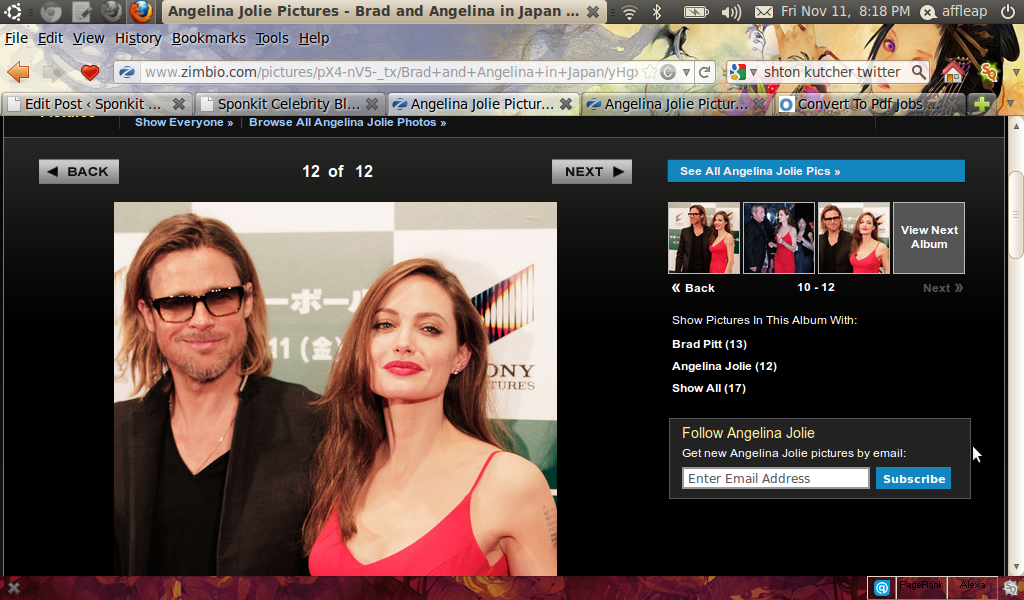Viewport: 1024px width, 600px height.
Task: Open the sound volume indicator
Action: [x=731, y=12]
